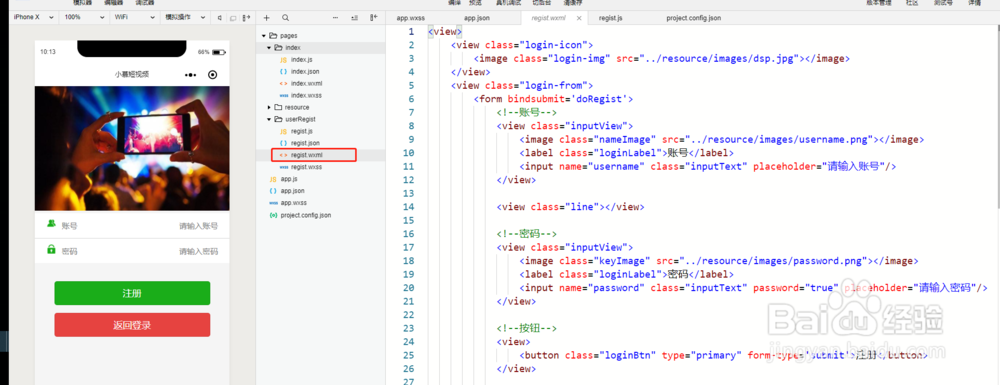Click the 账号 label in simulator form
The height and width of the screenshot is (385, 1000).
pos(70,226)
